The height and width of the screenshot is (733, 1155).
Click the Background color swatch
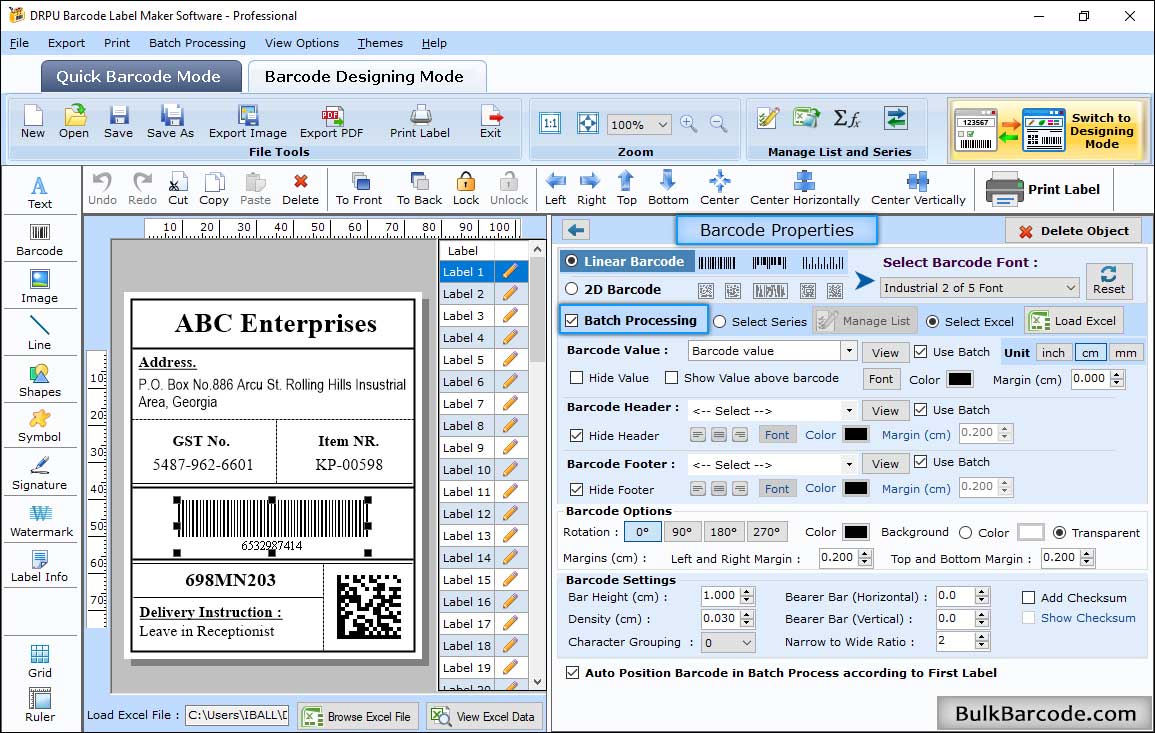tap(1031, 532)
